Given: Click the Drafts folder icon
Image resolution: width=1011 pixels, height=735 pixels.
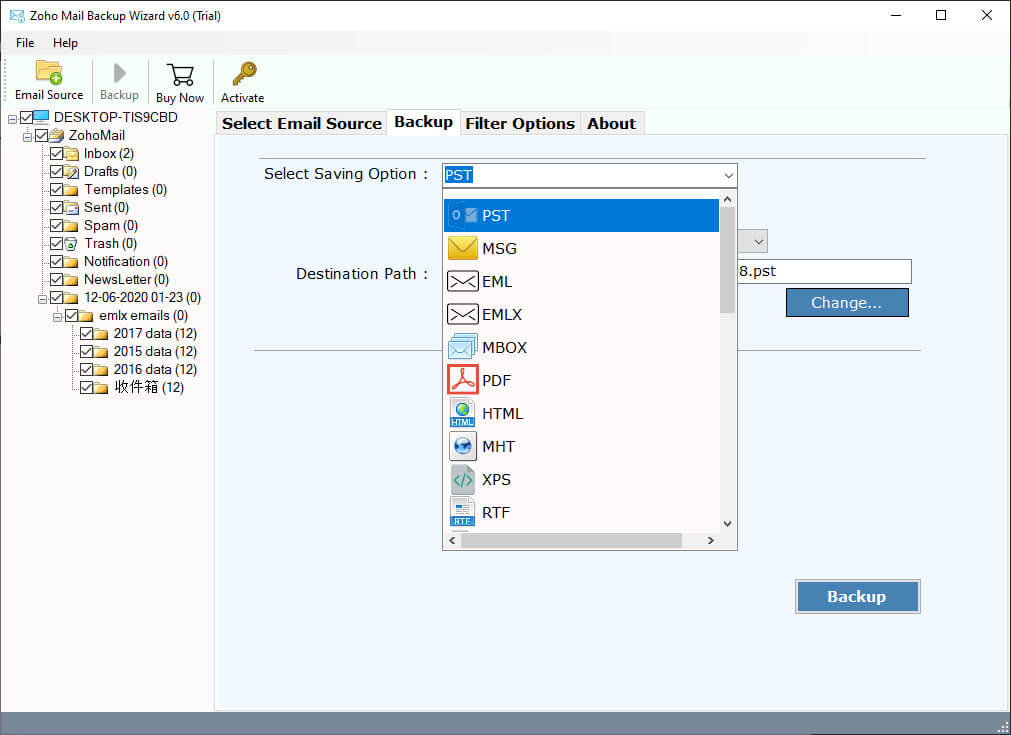Looking at the screenshot, I should pyautogui.click(x=72, y=172).
